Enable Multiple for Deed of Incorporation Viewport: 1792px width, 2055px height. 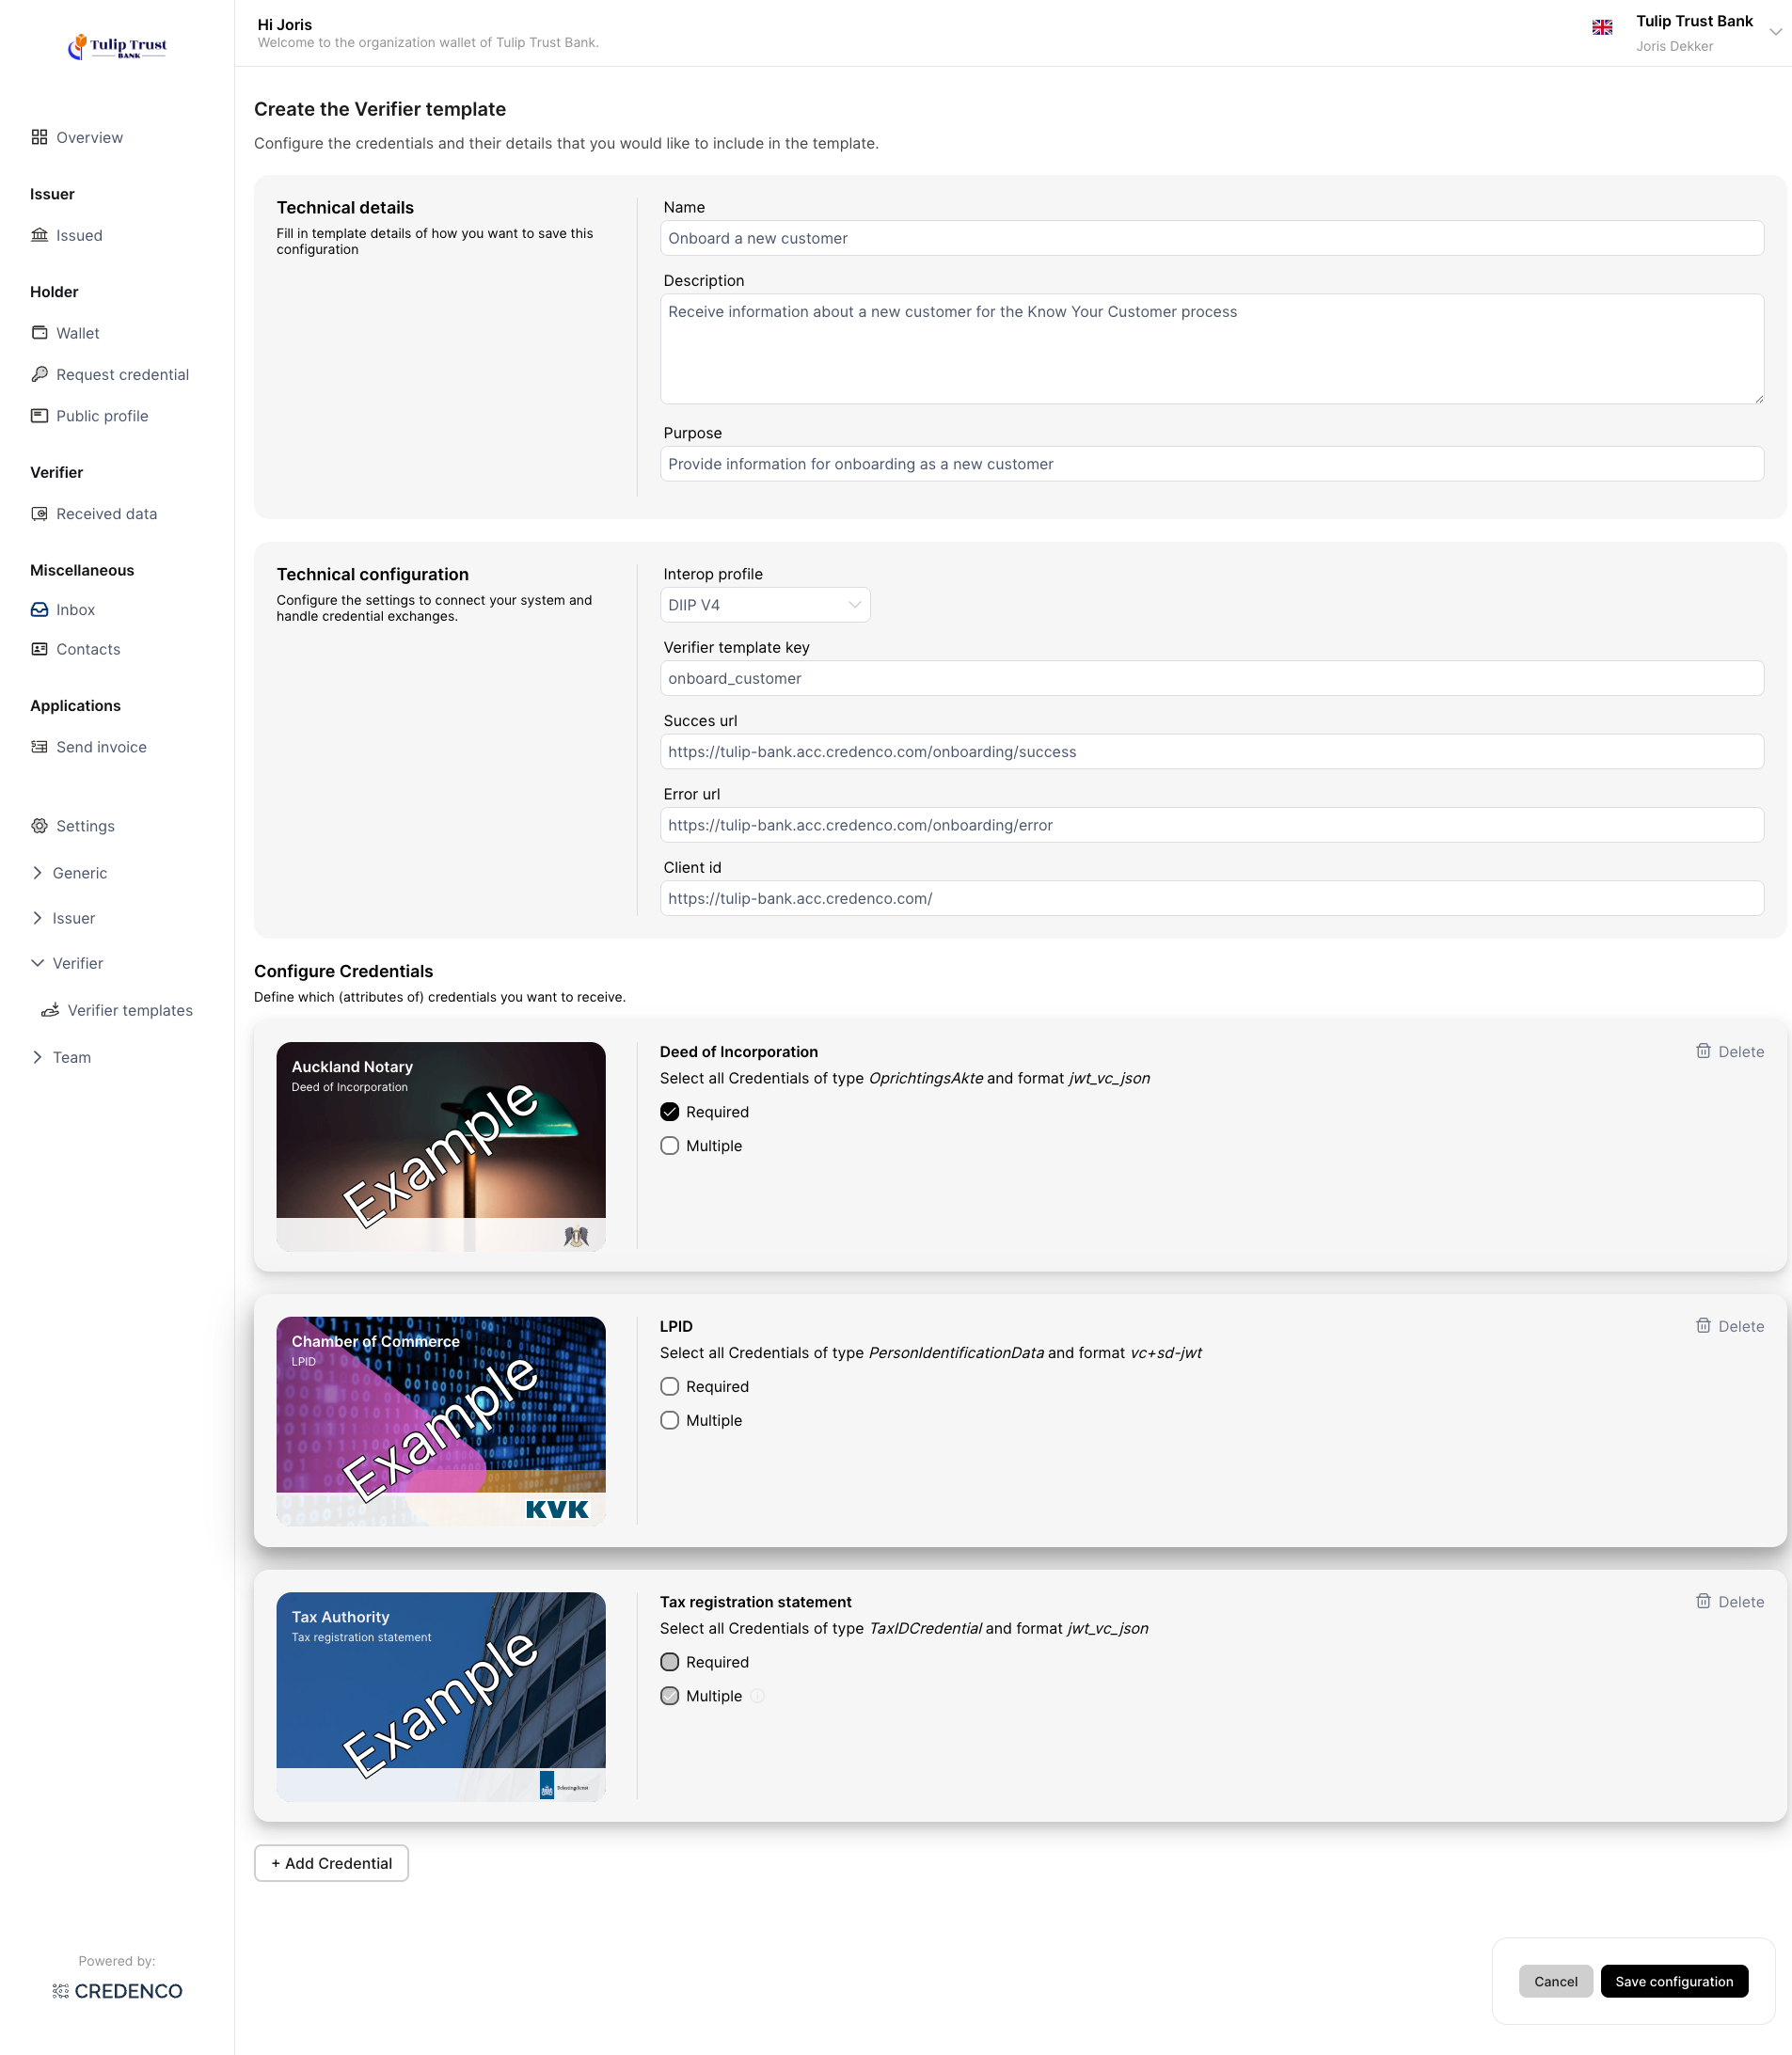coord(669,1145)
